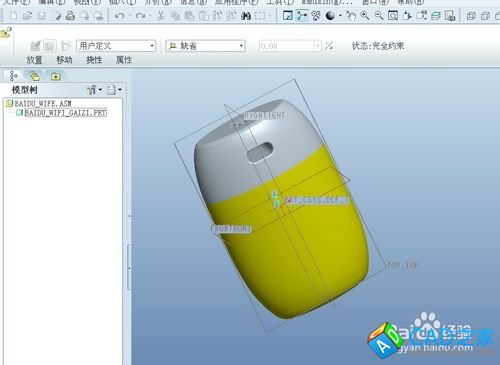
Task: Open the 挠性 flexibility tab
Action: coord(94,60)
